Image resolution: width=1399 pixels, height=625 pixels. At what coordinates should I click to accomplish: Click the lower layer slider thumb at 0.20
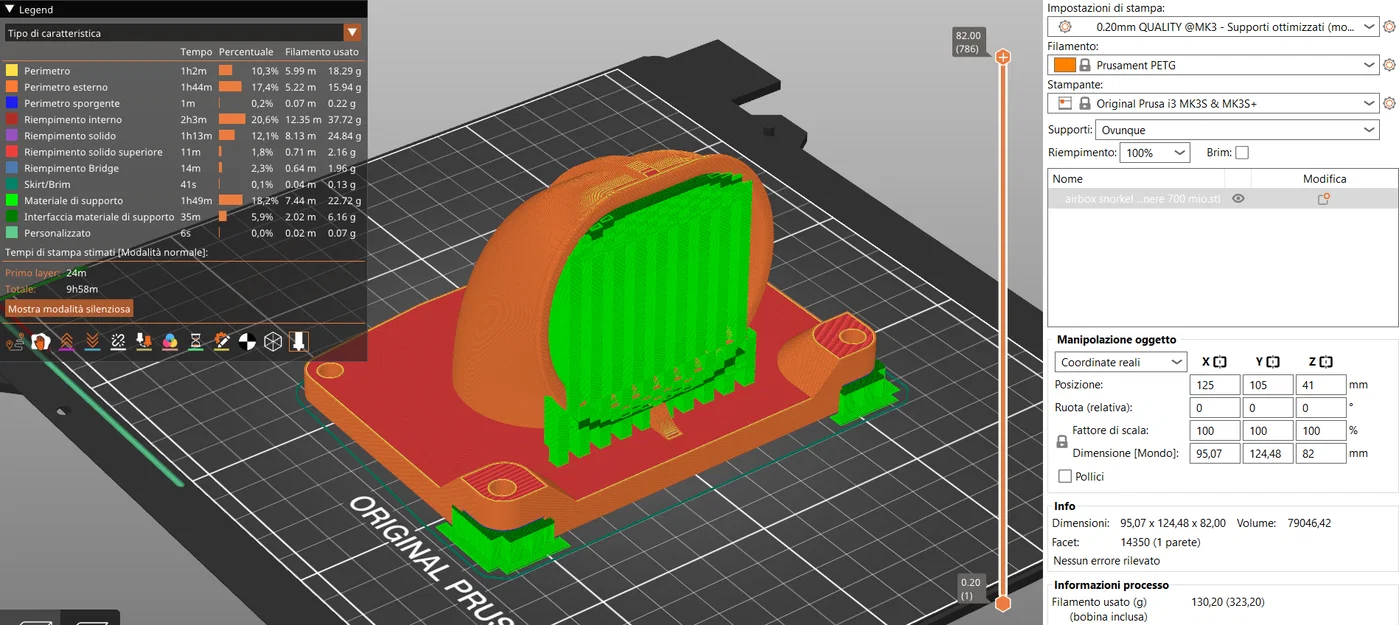tap(1003, 603)
